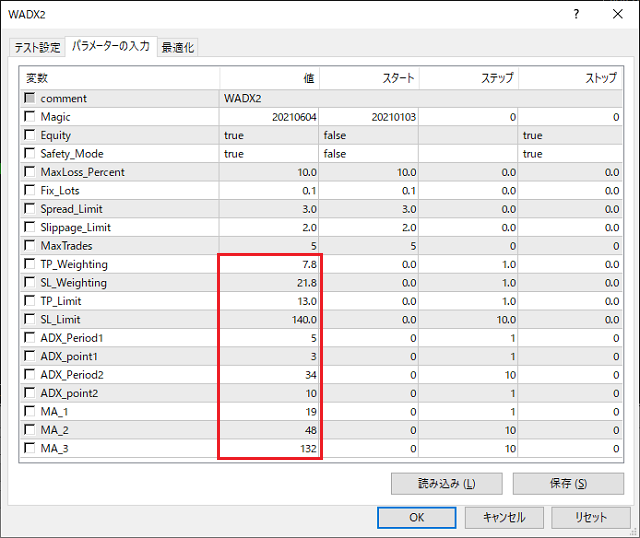
Task: Select the TP_Weighting value 7.8
Action: [x=269, y=264]
